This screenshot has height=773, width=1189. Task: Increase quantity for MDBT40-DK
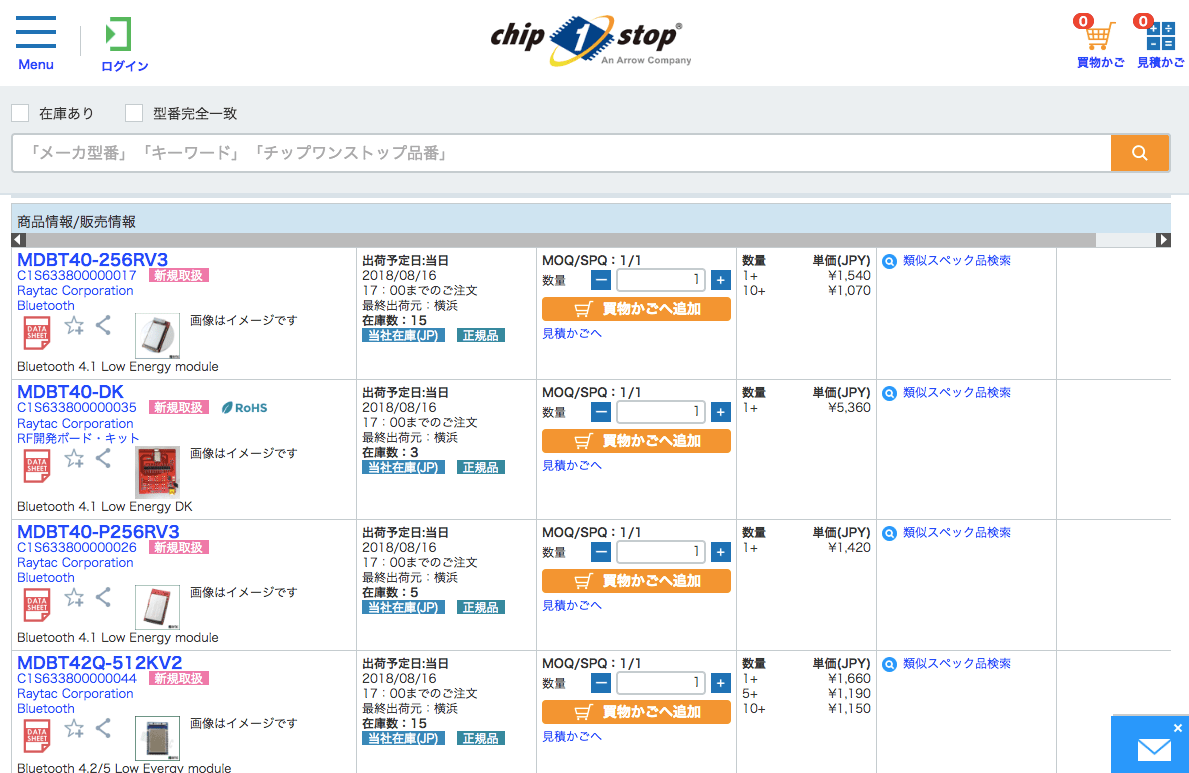pyautogui.click(x=720, y=412)
